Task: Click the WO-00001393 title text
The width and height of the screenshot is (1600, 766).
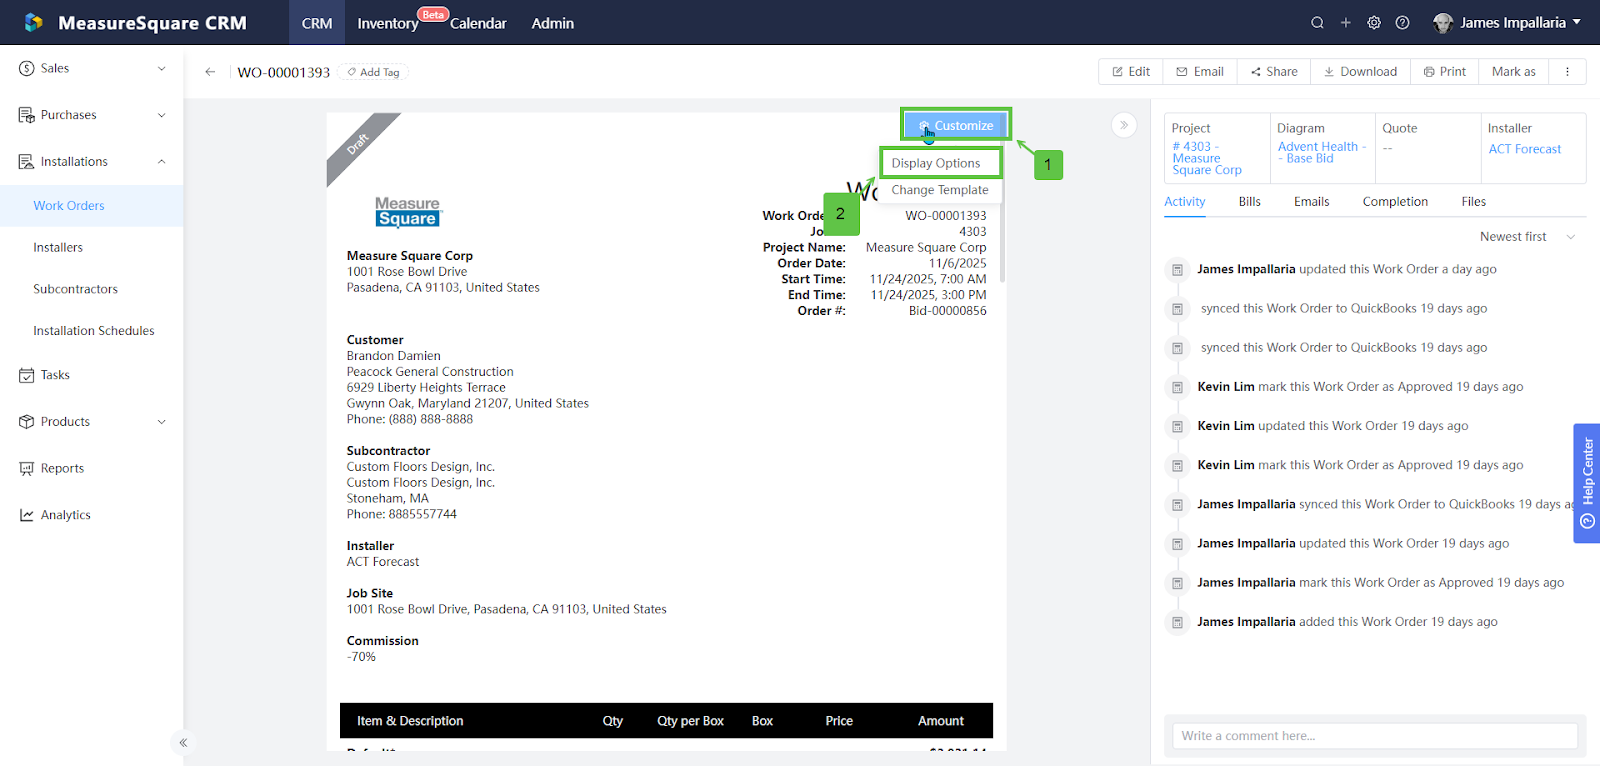Action: (284, 72)
